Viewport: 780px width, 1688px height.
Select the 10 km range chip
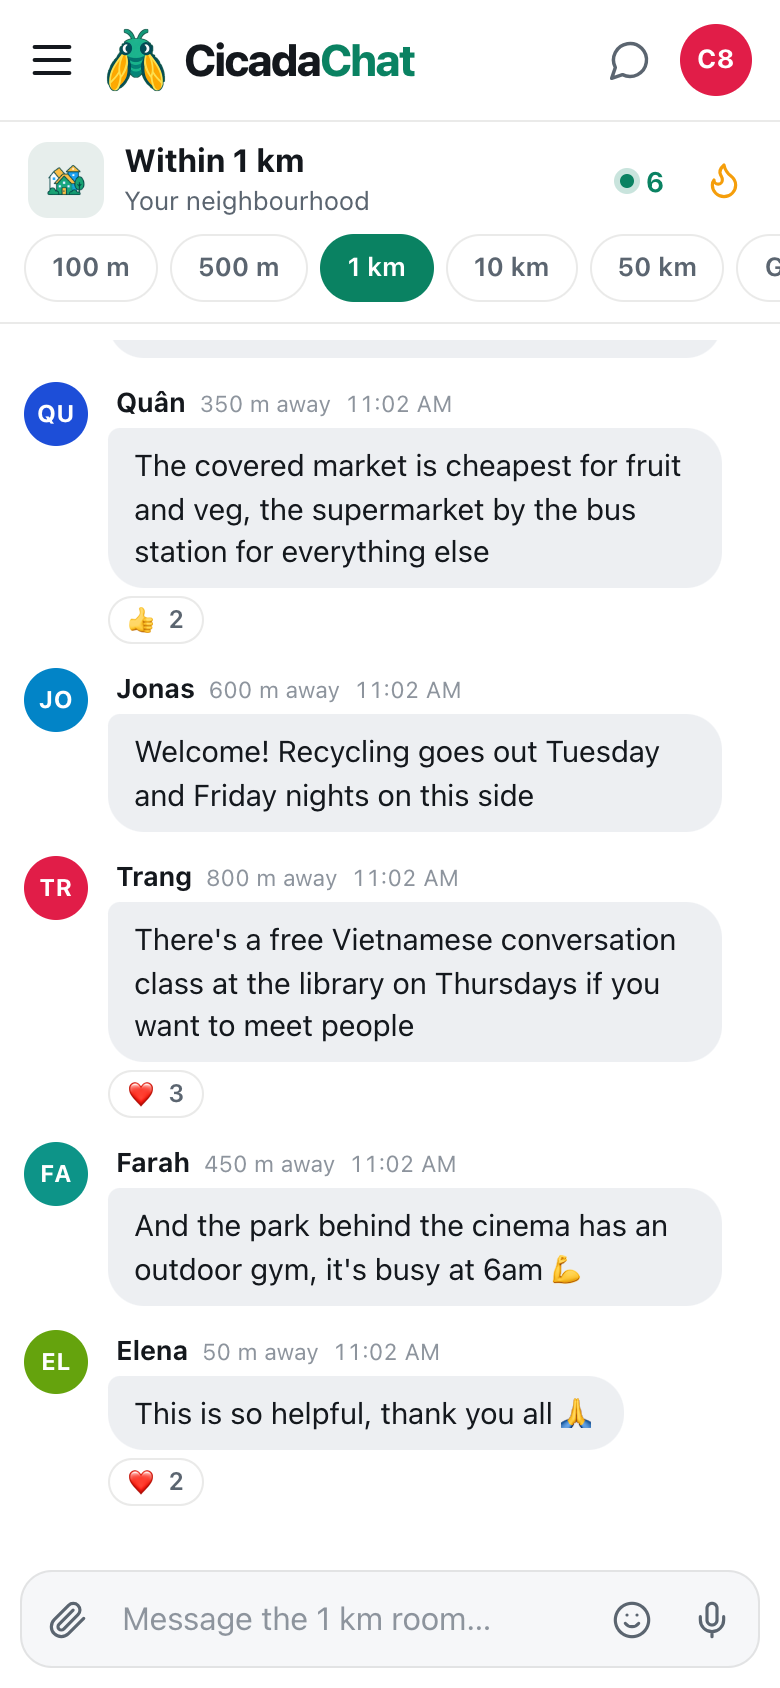coord(512,268)
